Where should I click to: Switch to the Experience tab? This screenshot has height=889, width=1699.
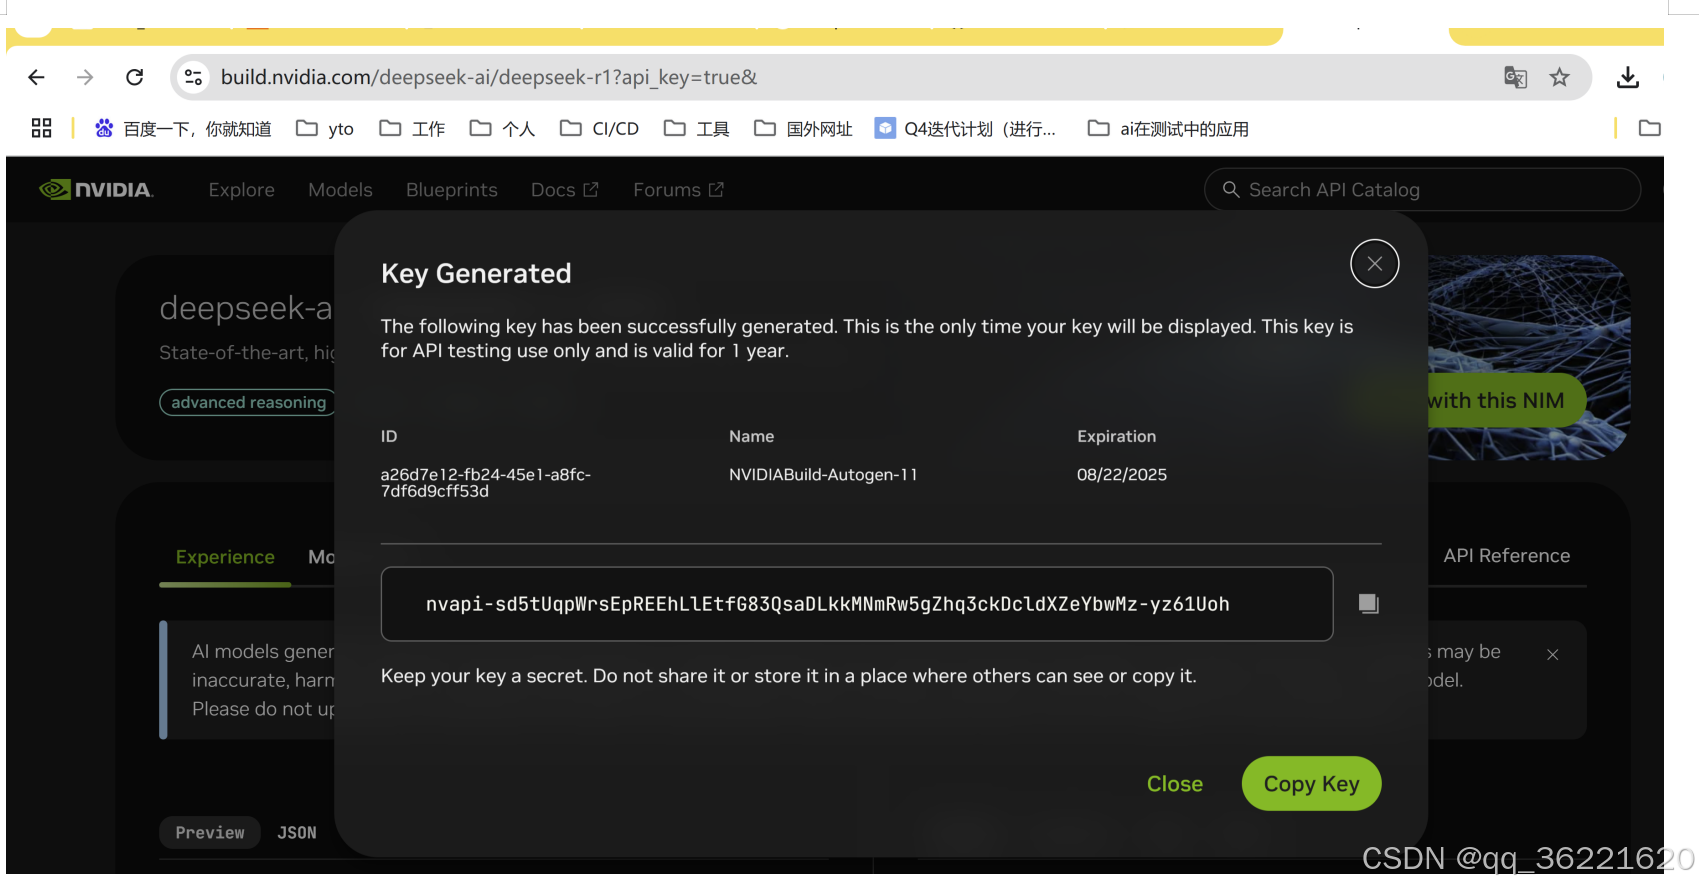(225, 558)
